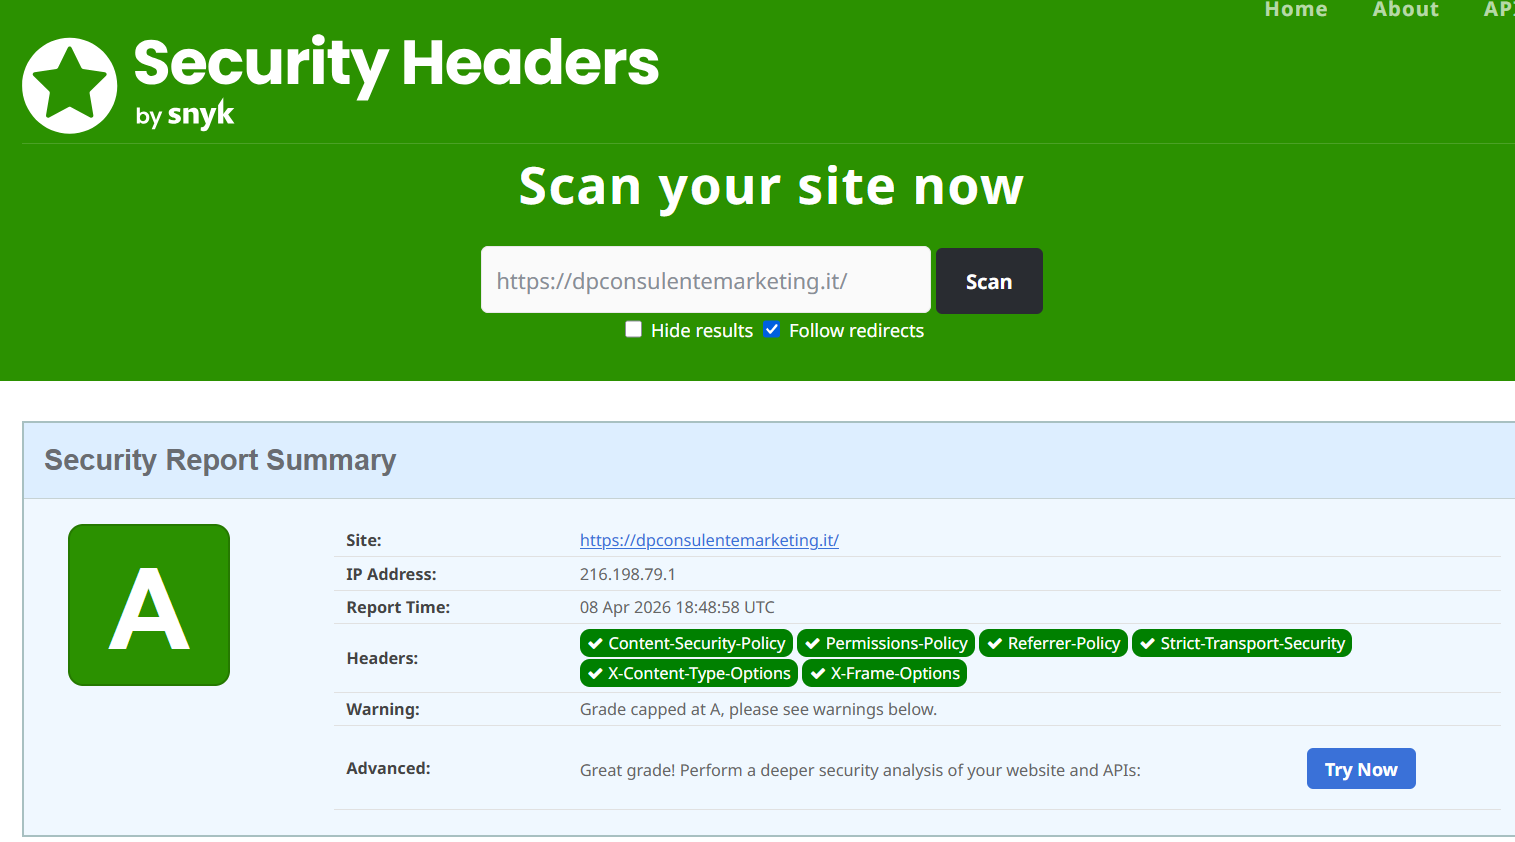Image resolution: width=1515 pixels, height=842 pixels.
Task: Click the Security Headers star logo
Action: 69,85
